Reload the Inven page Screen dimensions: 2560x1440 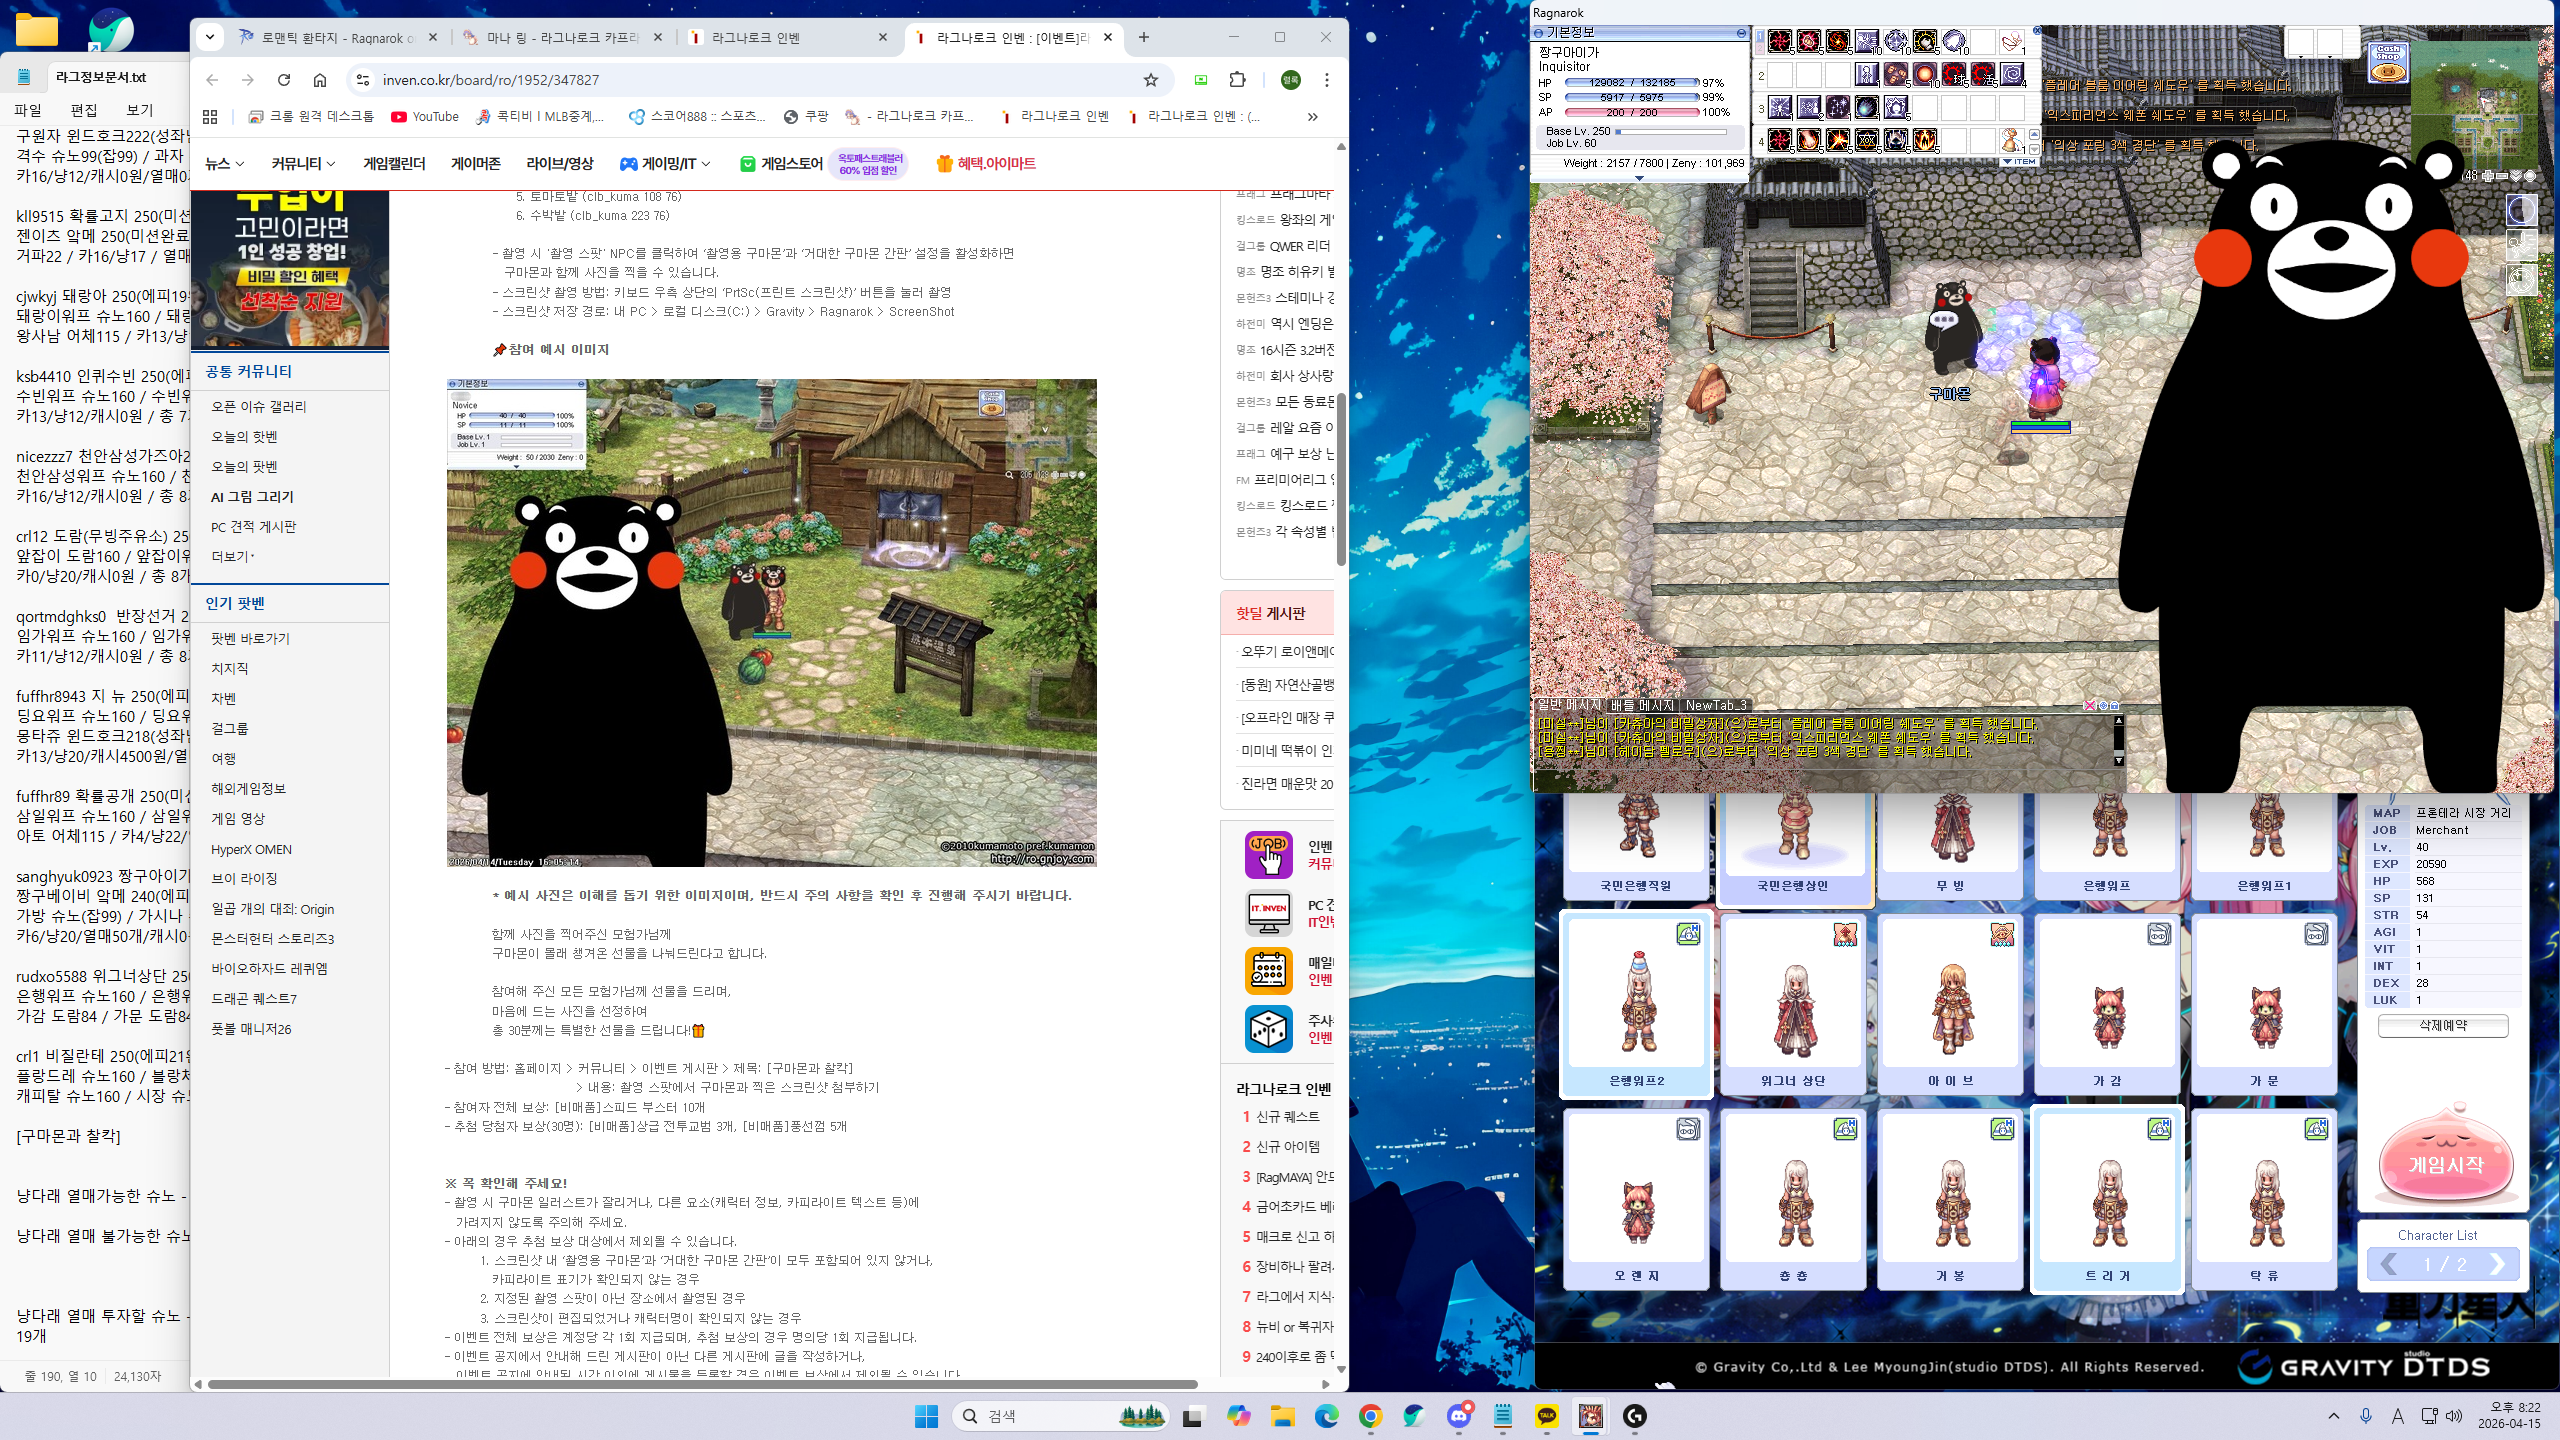click(284, 80)
